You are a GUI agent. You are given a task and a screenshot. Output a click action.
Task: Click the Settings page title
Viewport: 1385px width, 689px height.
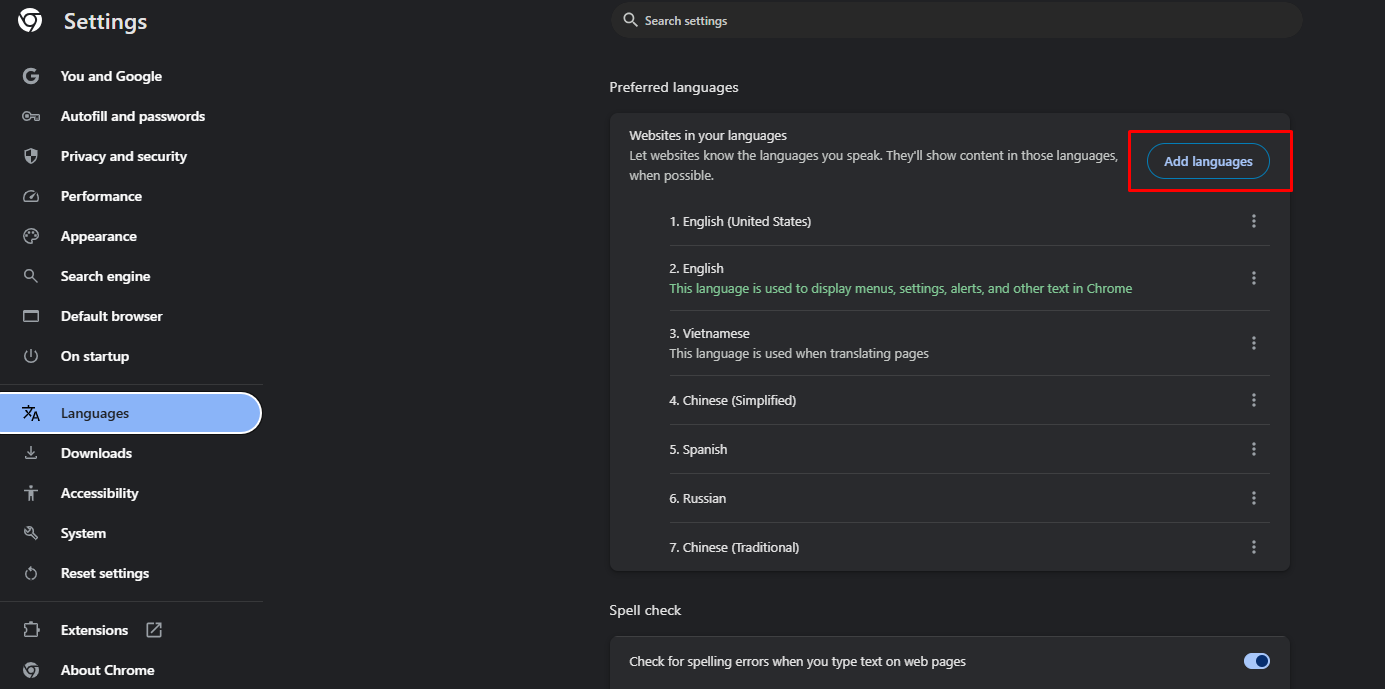(105, 21)
